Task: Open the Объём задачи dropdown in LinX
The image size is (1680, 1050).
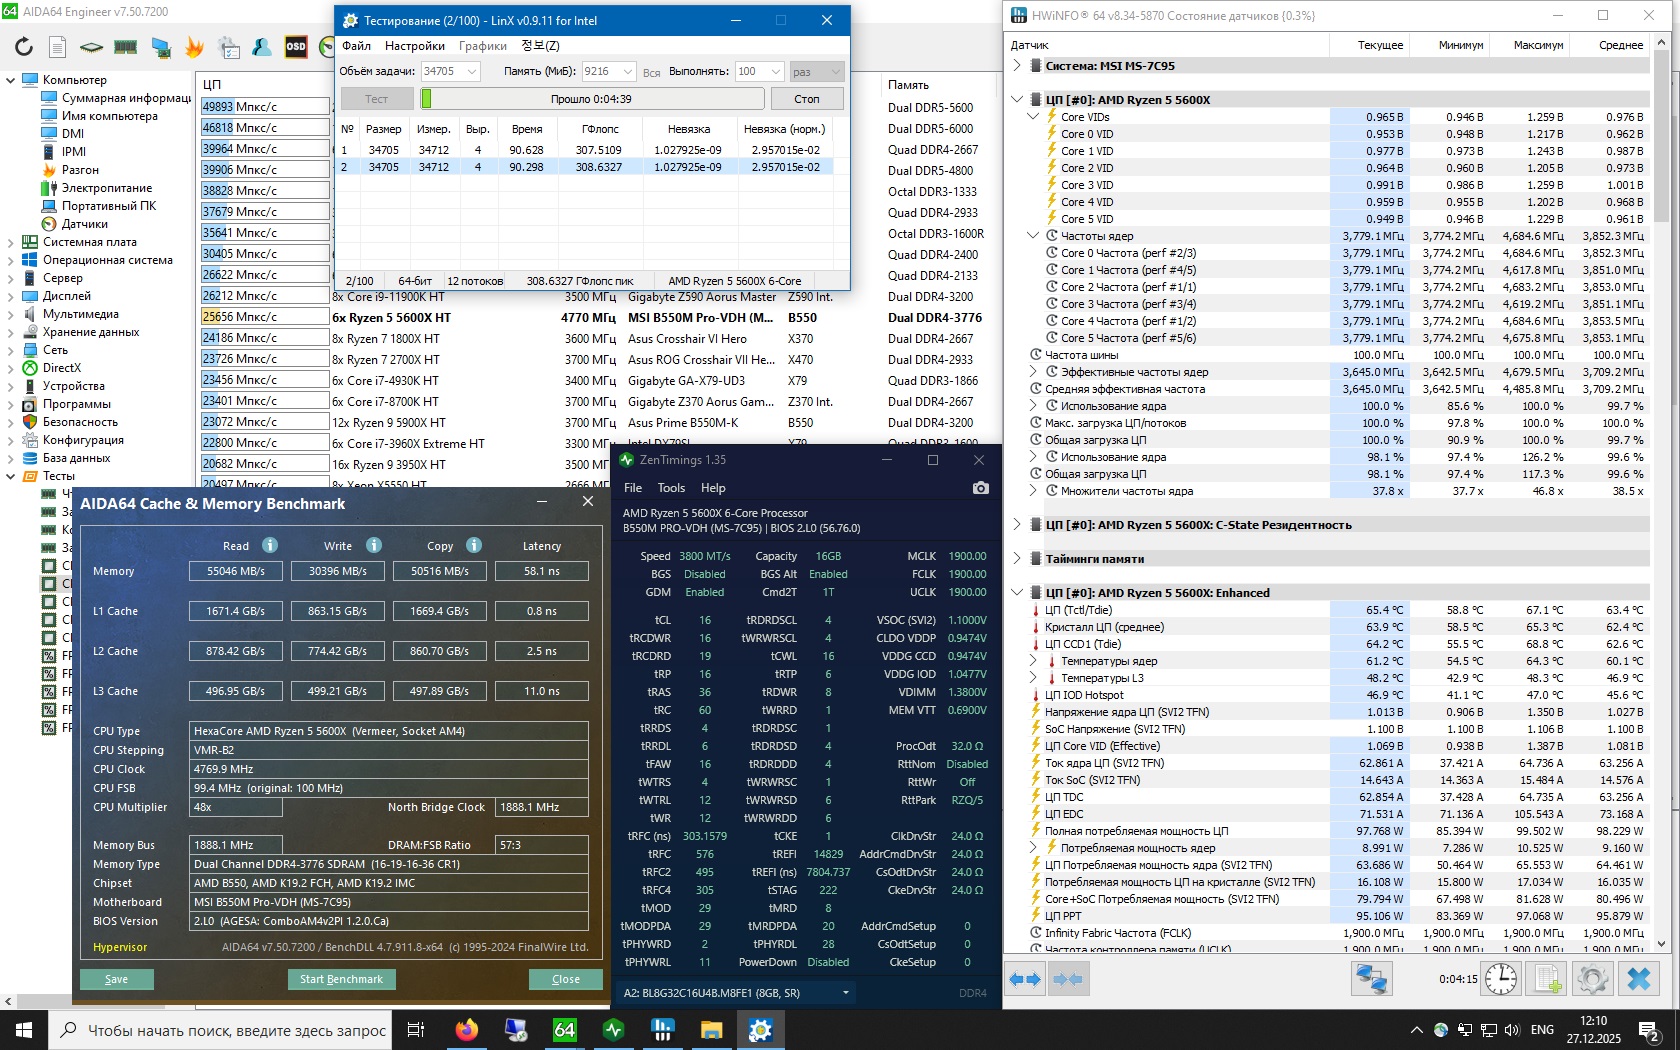Action: click(471, 72)
